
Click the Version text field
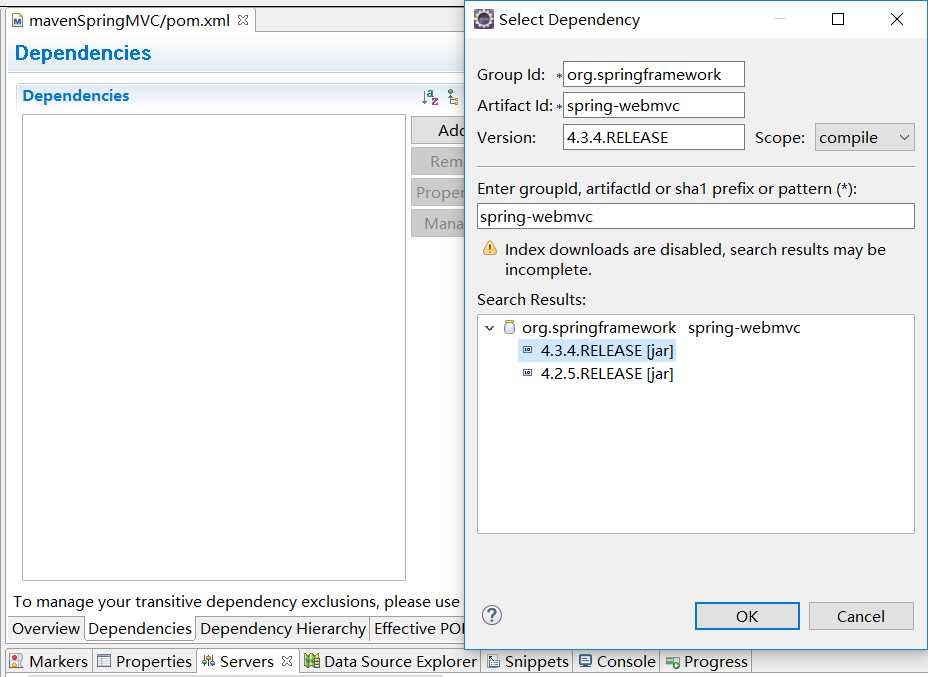coord(653,137)
